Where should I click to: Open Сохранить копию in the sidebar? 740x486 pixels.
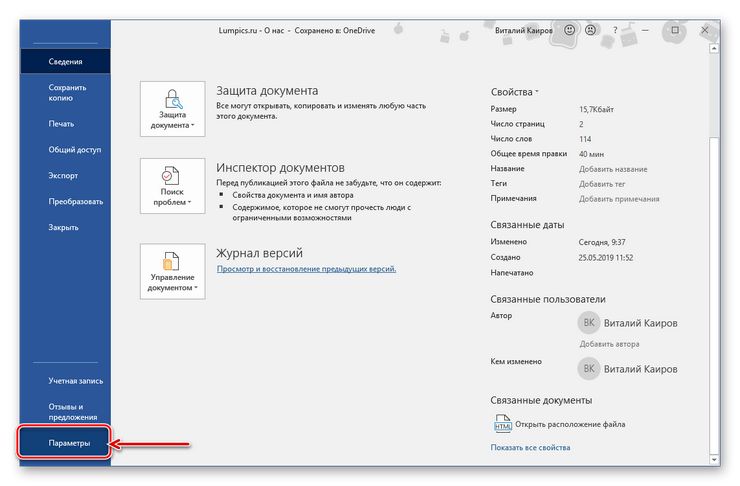pyautogui.click(x=65, y=93)
